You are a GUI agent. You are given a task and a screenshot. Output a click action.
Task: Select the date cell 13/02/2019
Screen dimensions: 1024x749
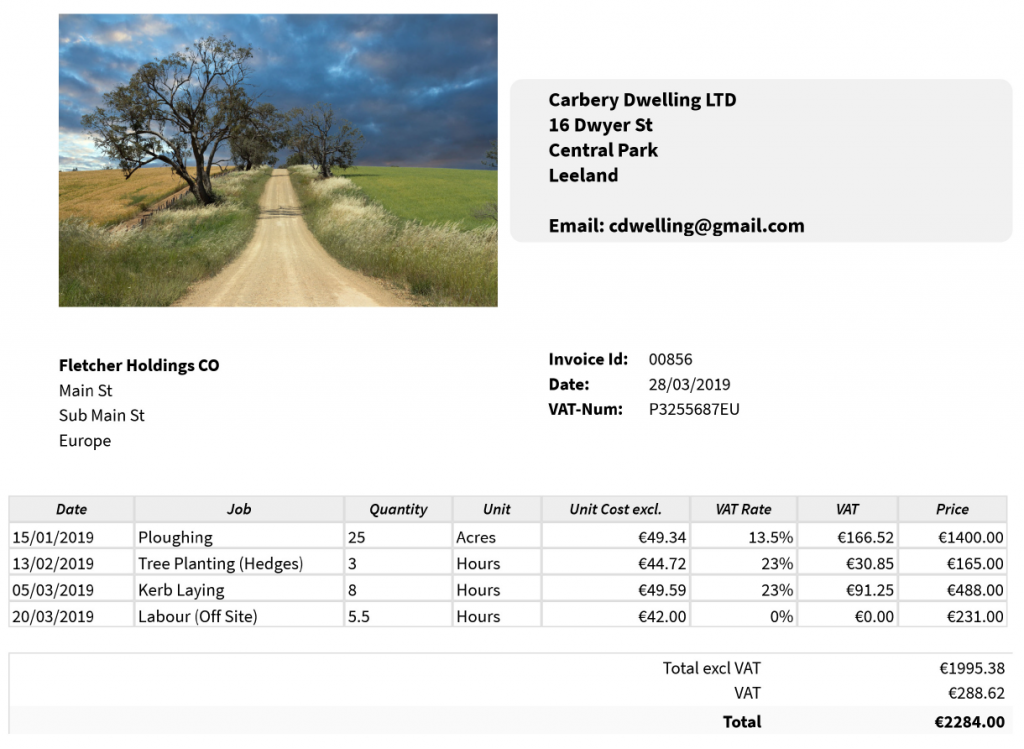71,563
